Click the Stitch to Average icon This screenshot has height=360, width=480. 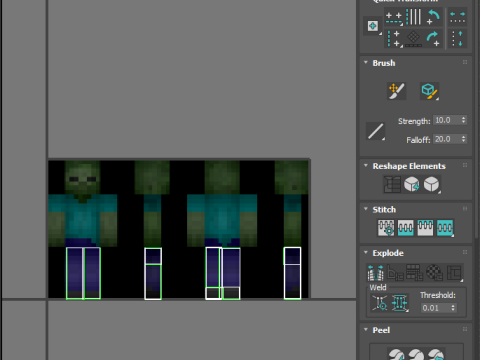(406, 228)
